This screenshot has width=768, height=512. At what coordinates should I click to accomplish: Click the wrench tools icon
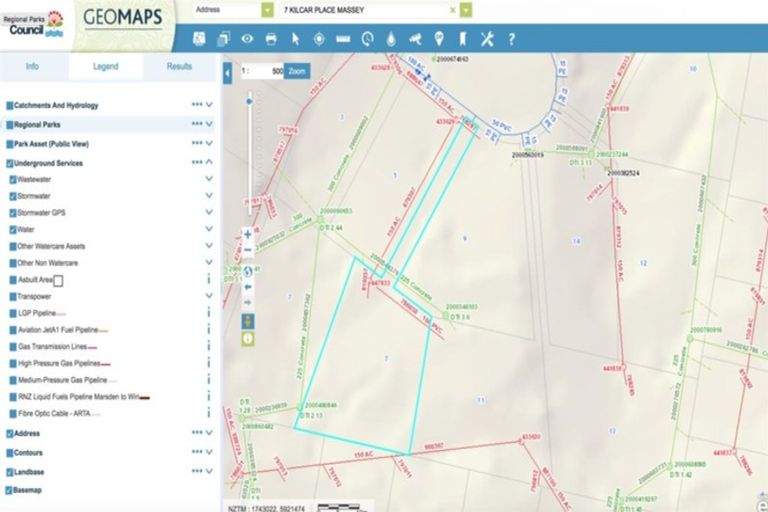(487, 39)
